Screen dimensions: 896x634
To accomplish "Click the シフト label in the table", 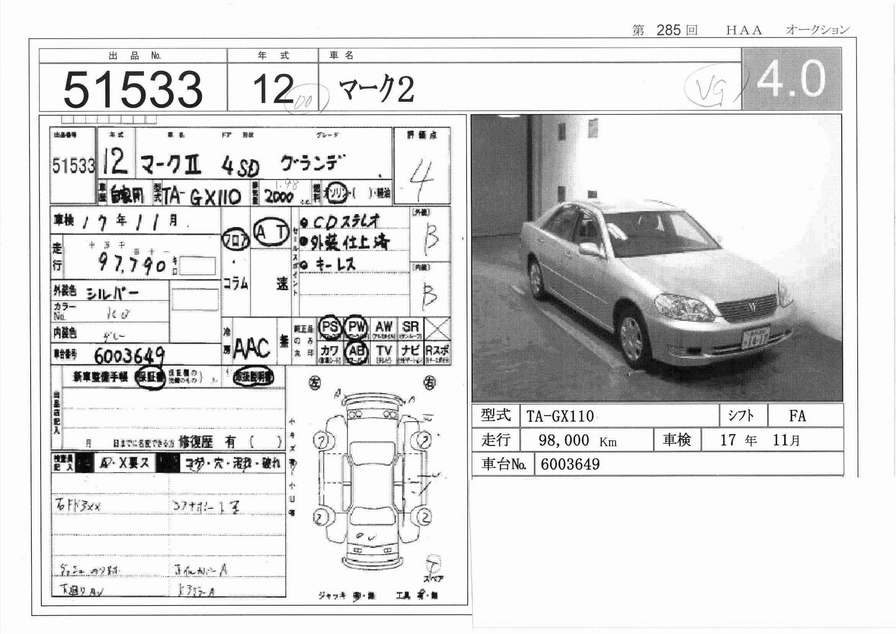I will click(741, 415).
